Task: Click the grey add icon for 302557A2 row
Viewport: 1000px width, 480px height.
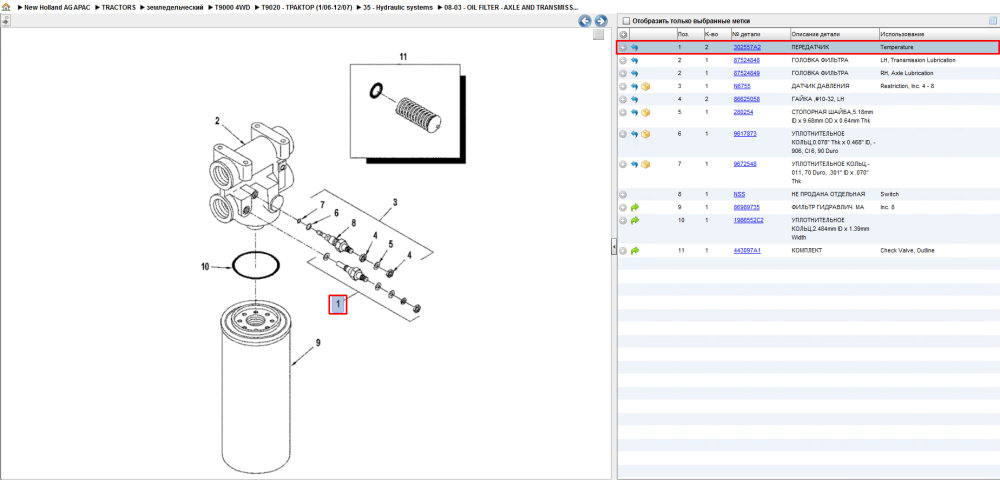Action: (x=623, y=47)
